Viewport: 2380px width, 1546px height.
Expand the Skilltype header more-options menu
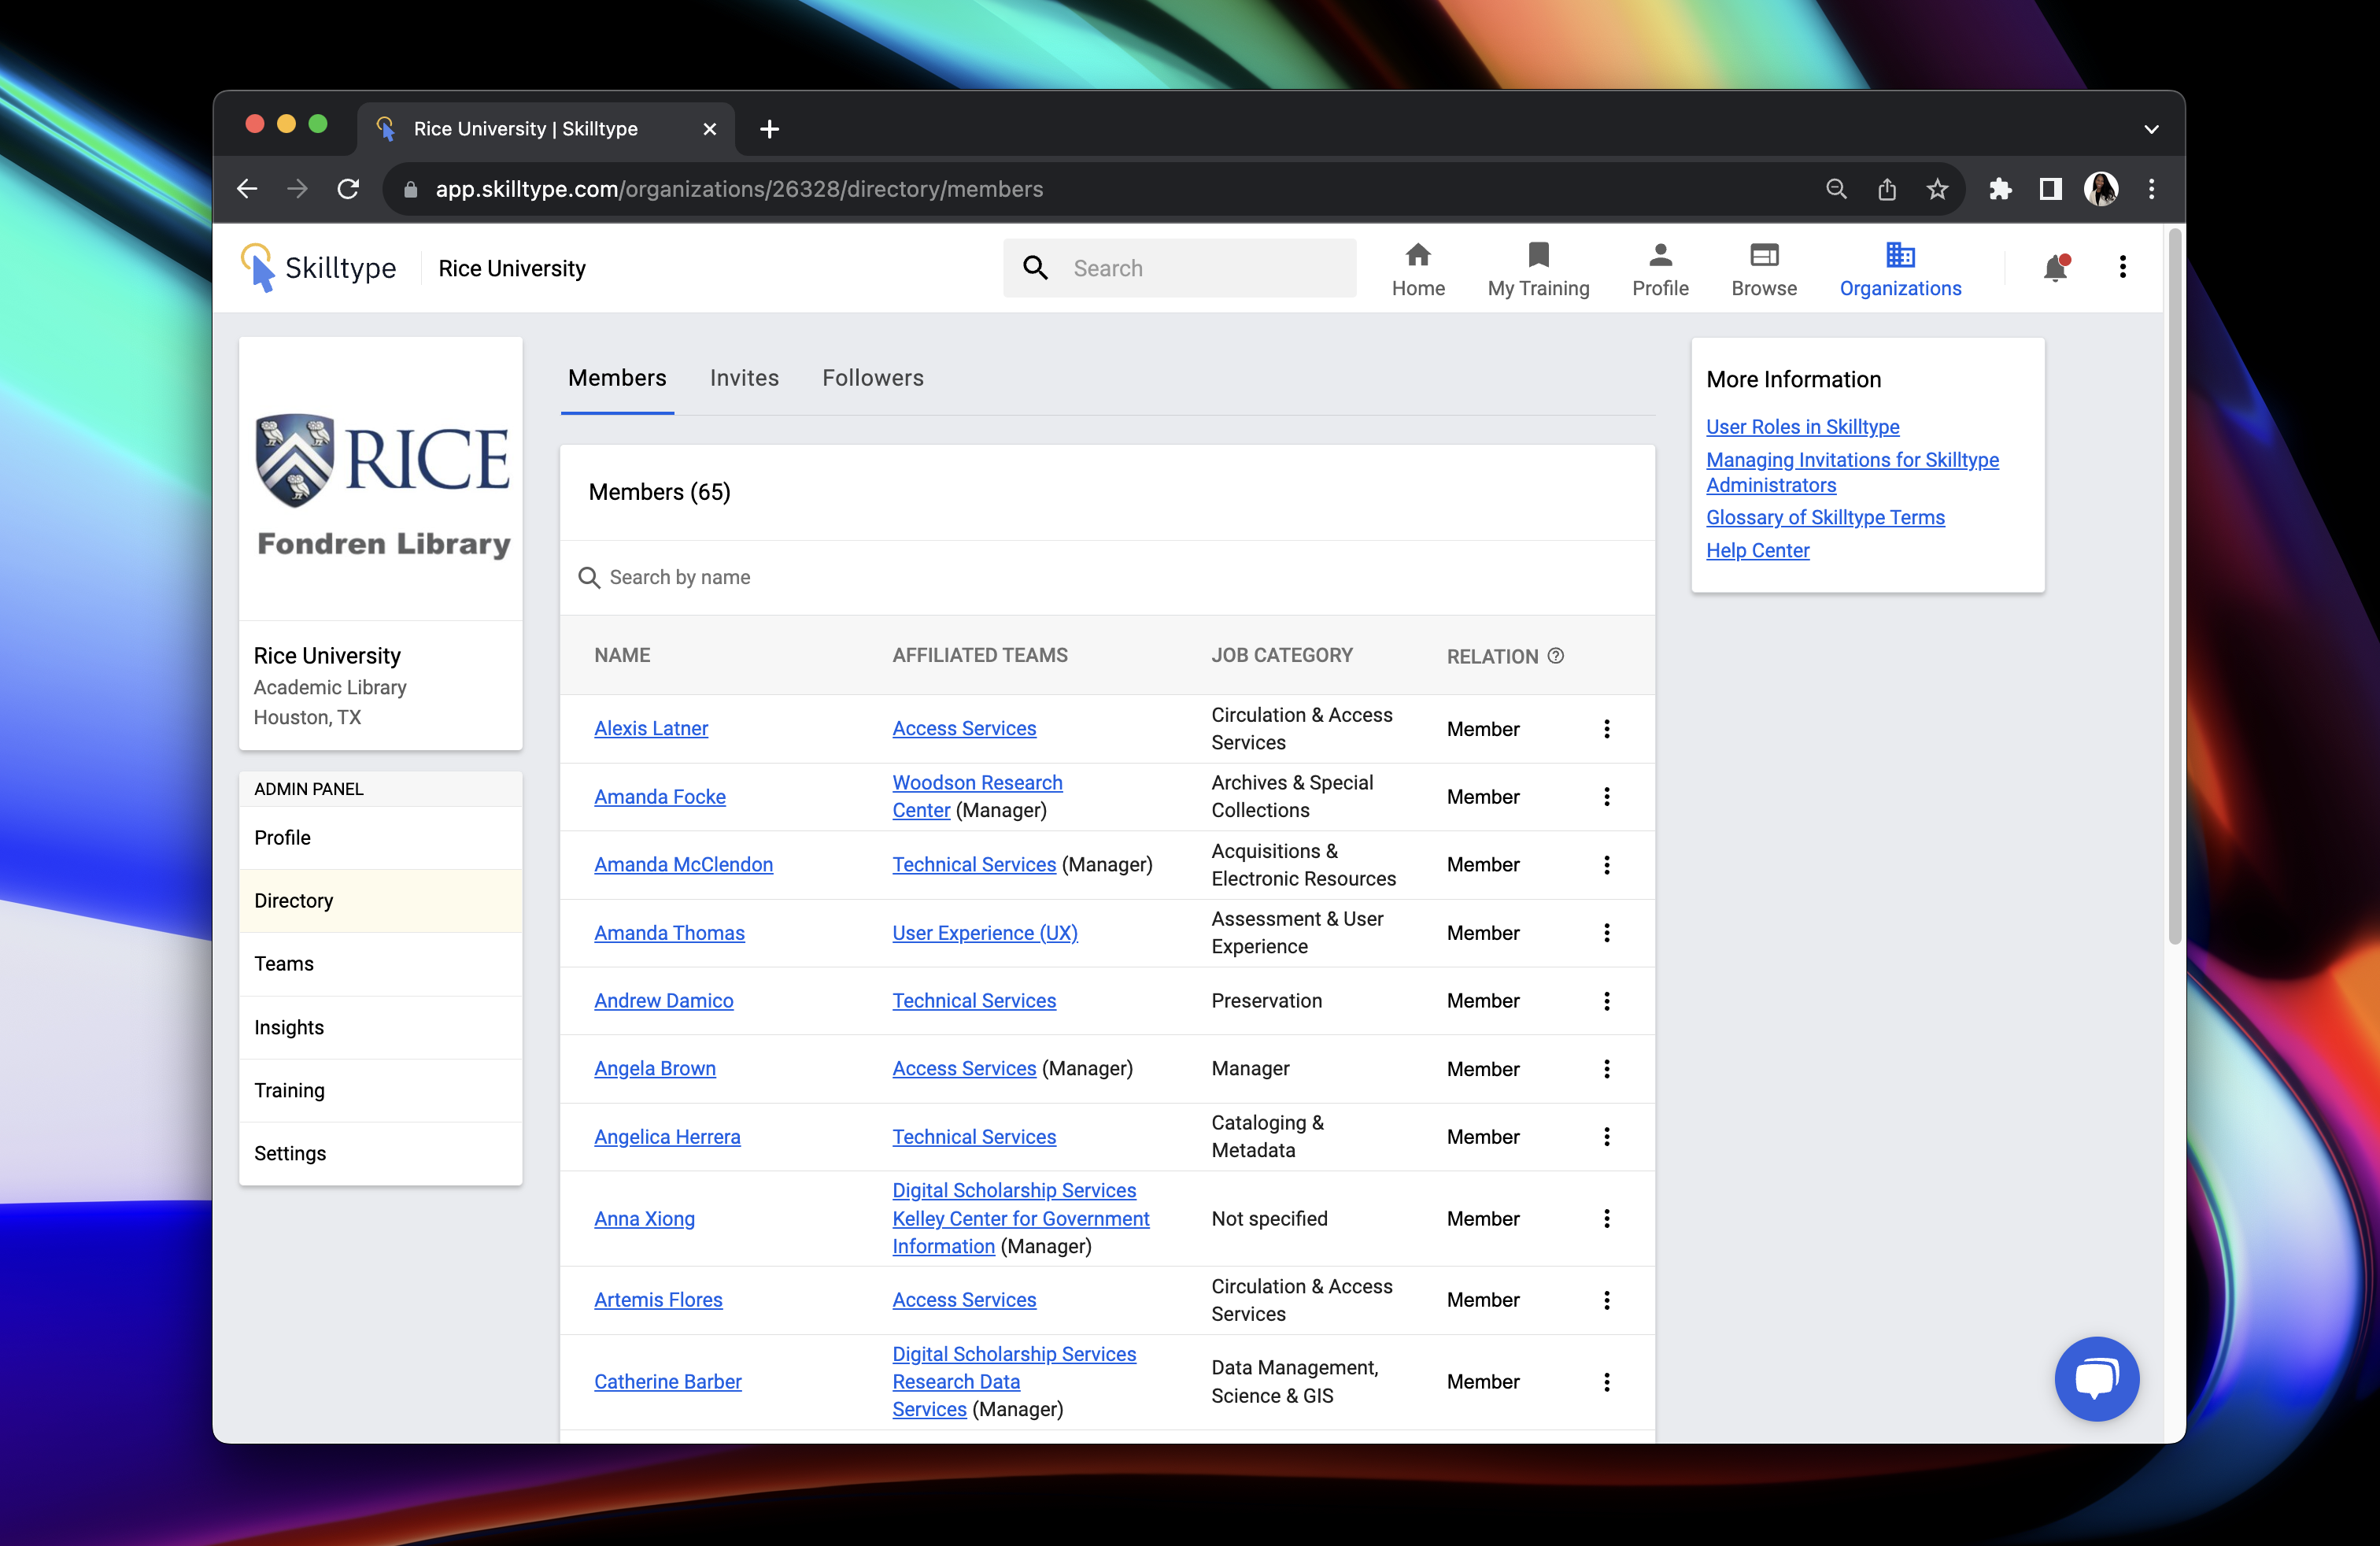(2122, 267)
